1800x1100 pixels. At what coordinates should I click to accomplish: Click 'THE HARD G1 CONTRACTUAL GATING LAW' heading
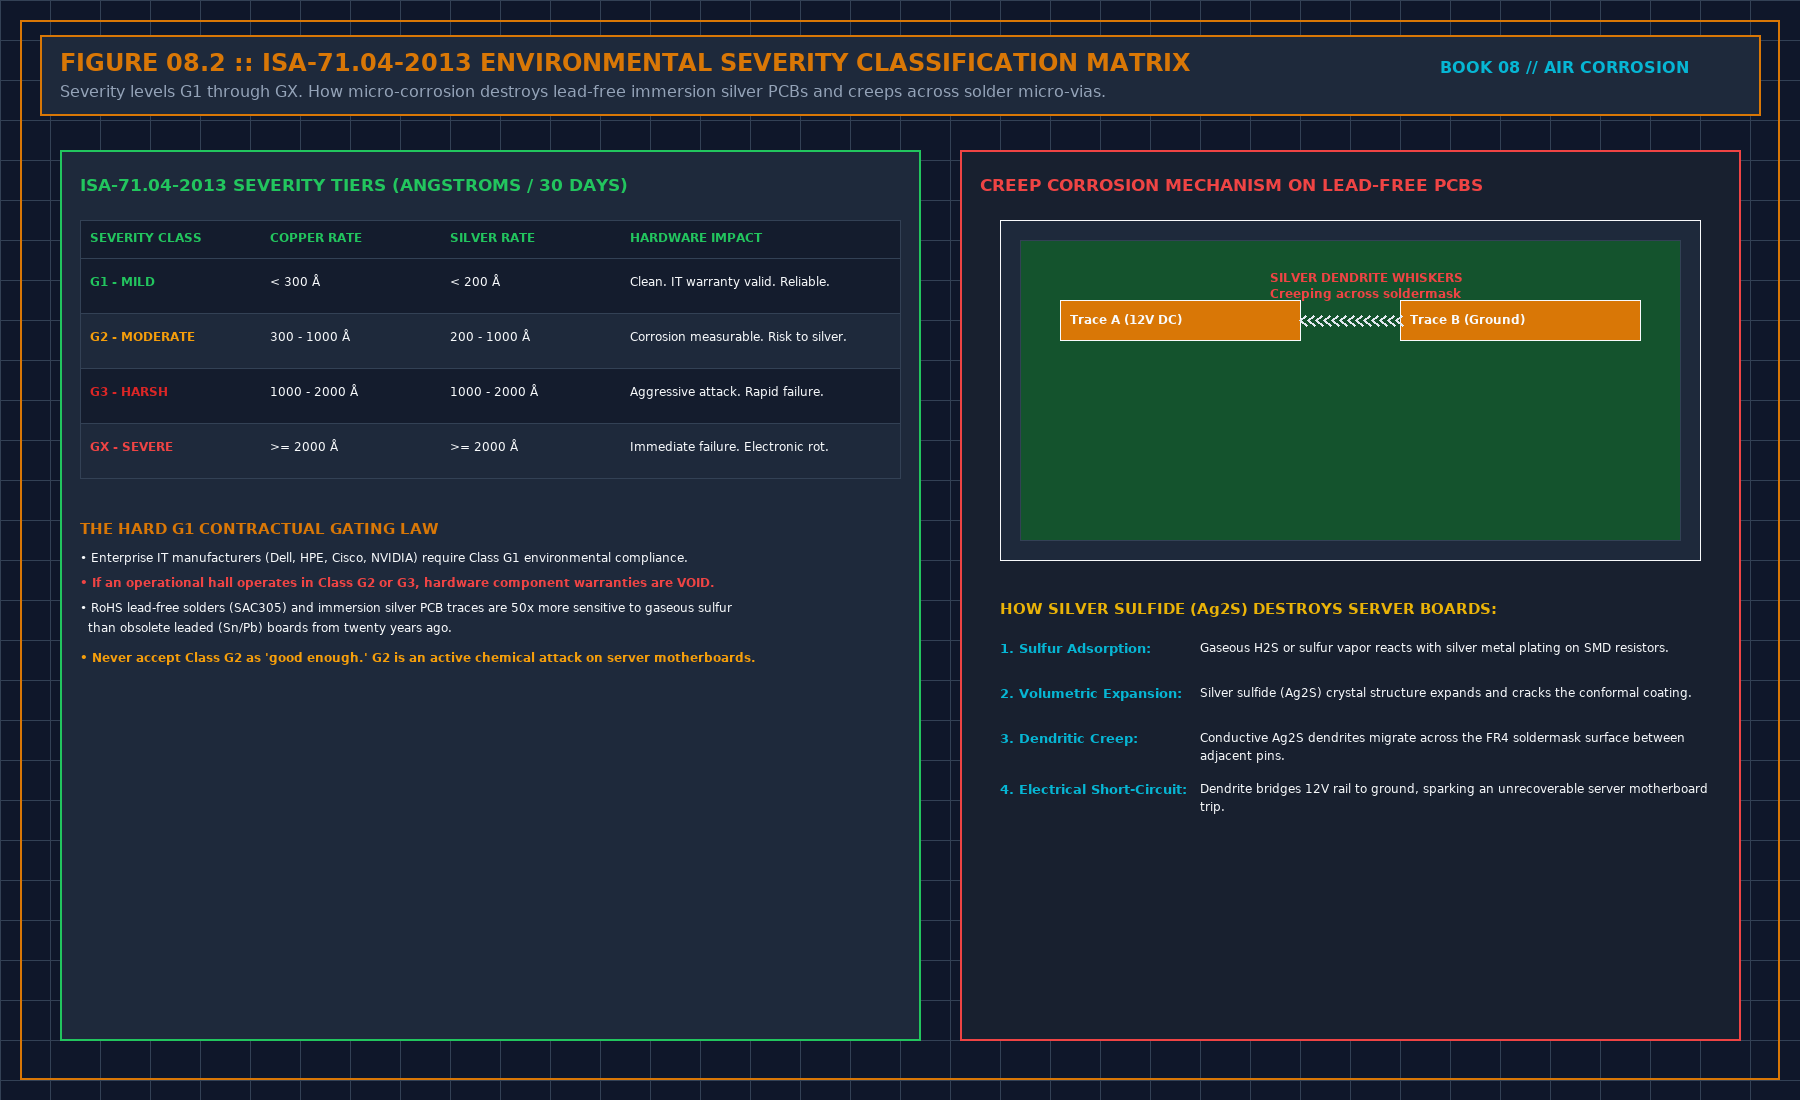[259, 529]
